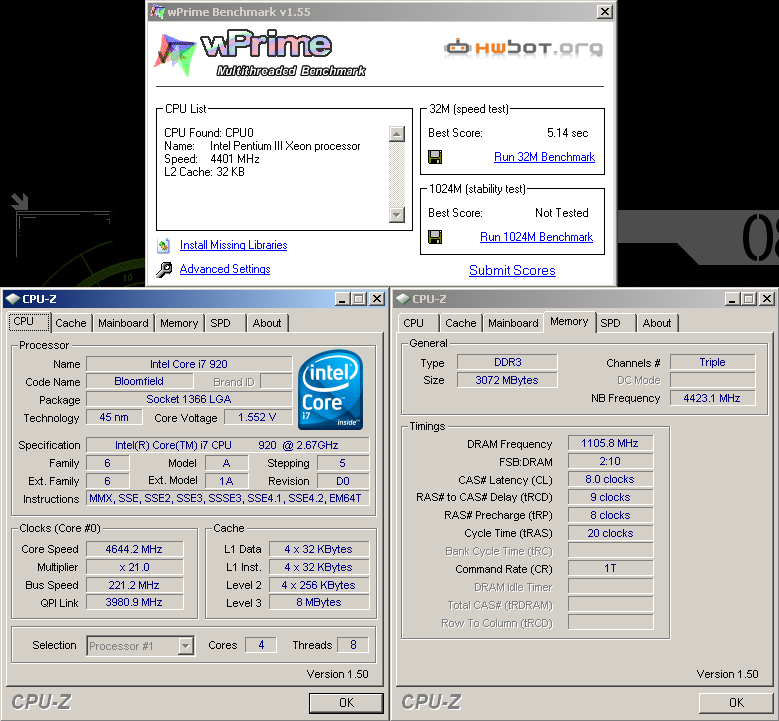Viewport: 779px width, 721px height.
Task: Click the Specification field 'Intel(R) Core(TM) i7 CPU'
Action: click(228, 445)
